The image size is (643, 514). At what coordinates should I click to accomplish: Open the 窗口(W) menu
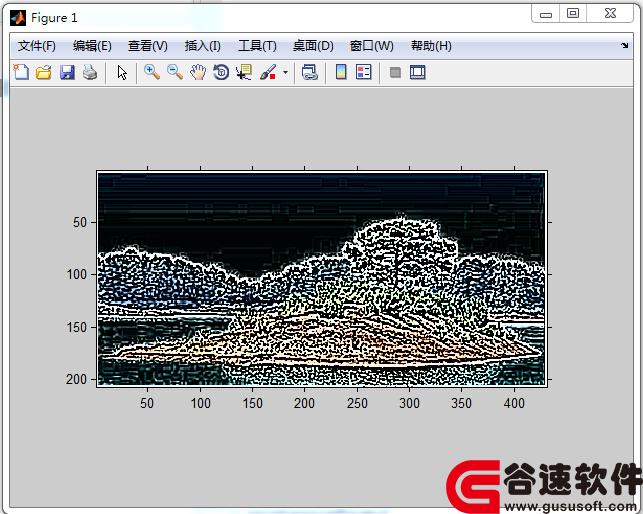[372, 46]
